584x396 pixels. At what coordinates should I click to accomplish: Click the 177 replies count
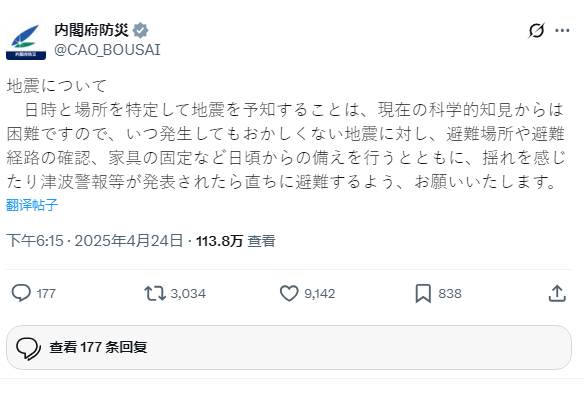pyautogui.click(x=46, y=294)
